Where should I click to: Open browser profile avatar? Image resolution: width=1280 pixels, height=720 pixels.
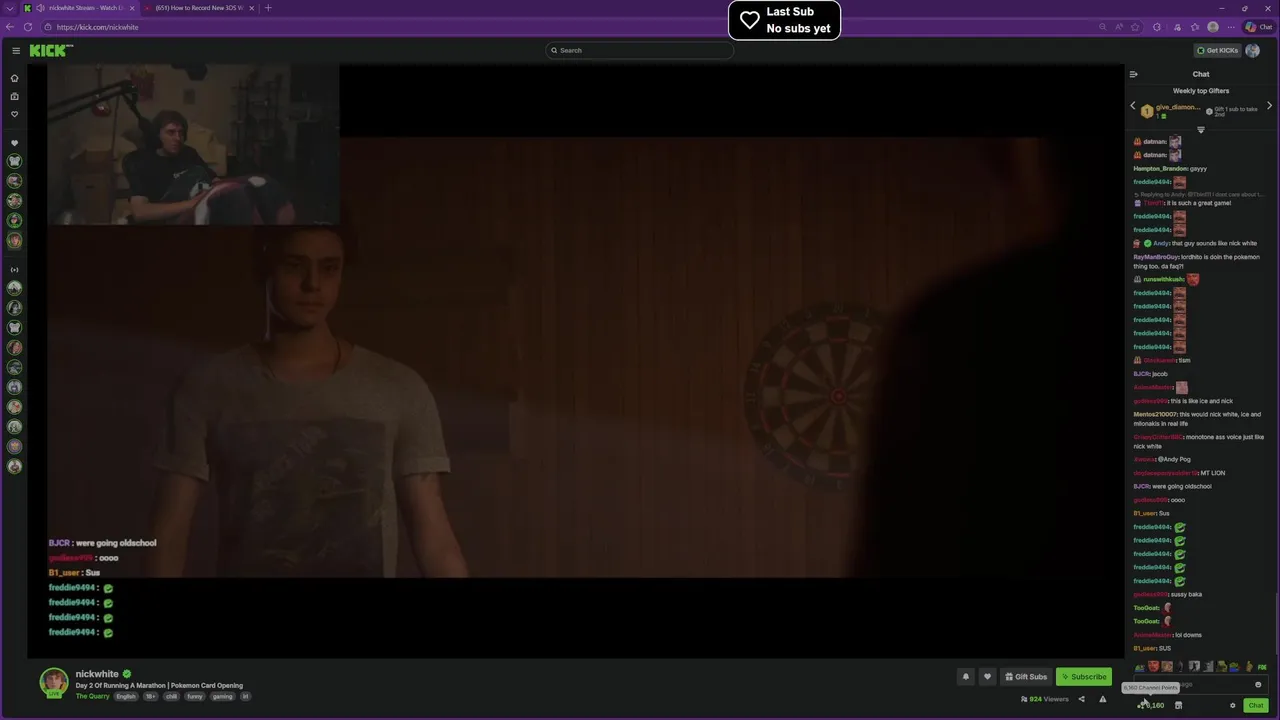click(x=1213, y=27)
